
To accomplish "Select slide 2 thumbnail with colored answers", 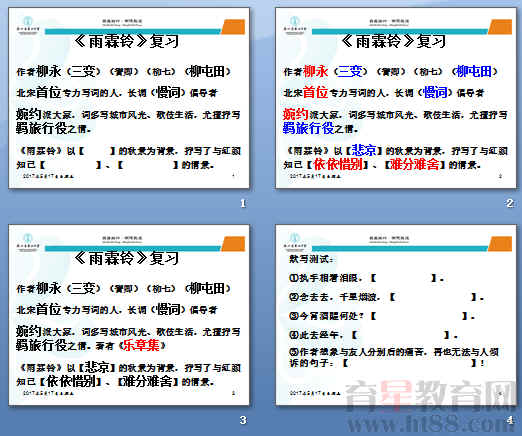I will click(396, 98).
